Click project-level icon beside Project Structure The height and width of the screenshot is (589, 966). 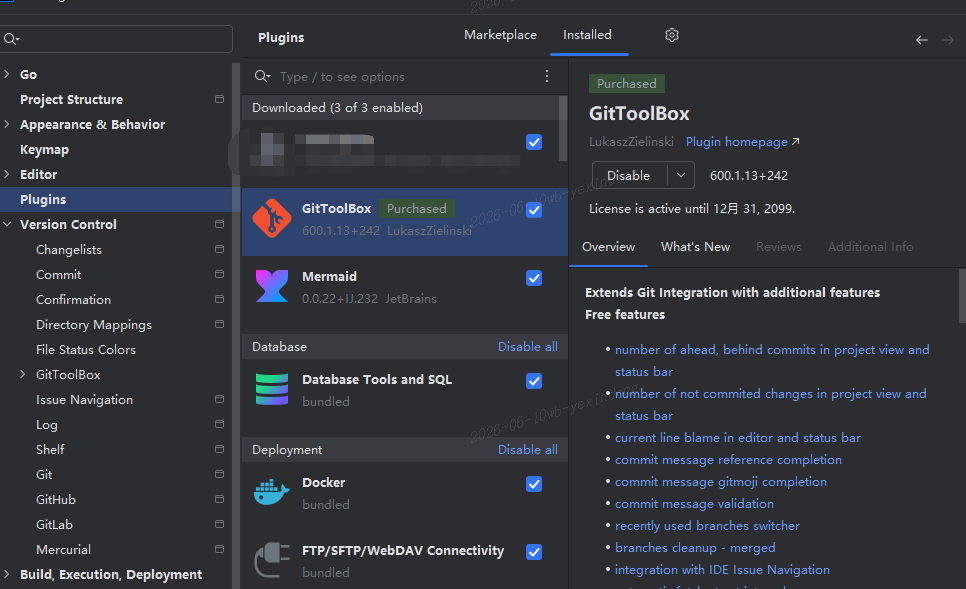point(219,99)
